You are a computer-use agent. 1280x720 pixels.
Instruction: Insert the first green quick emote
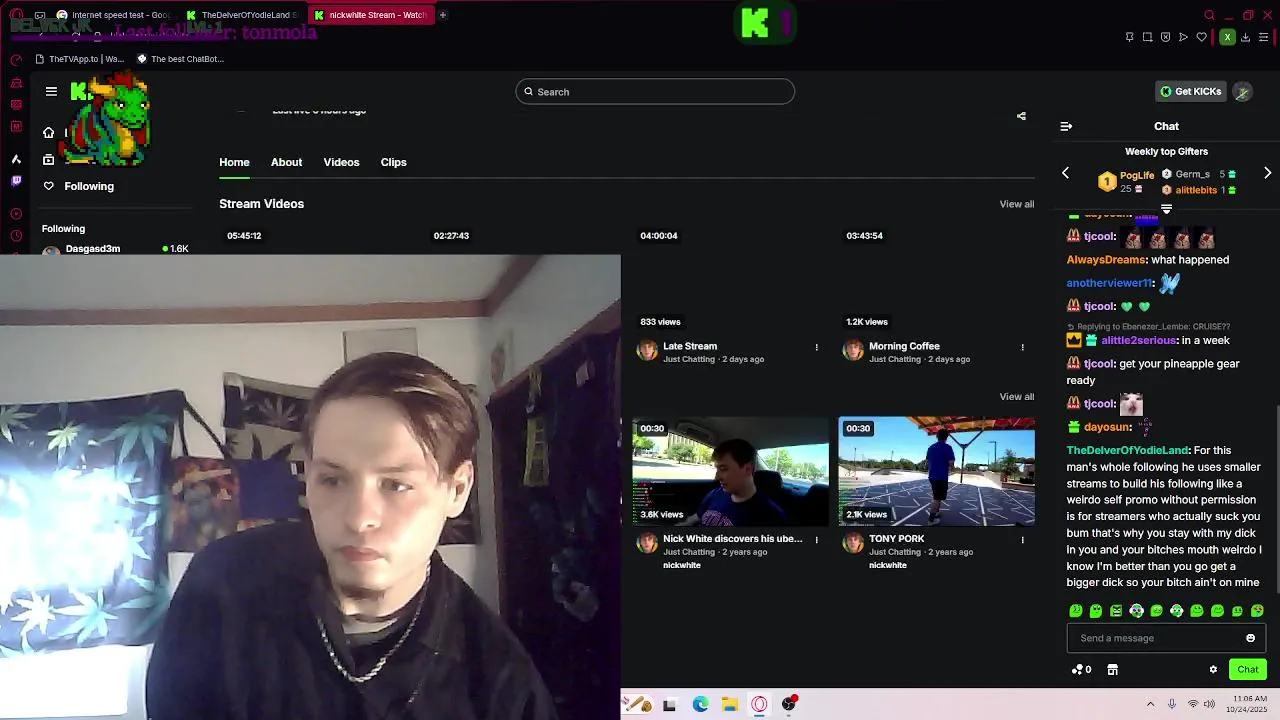coord(1076,611)
